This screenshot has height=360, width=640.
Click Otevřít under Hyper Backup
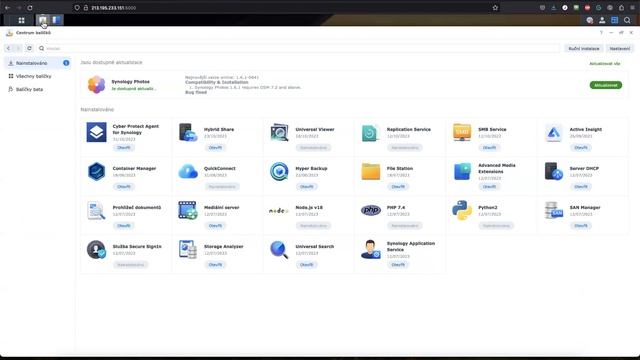(307, 187)
